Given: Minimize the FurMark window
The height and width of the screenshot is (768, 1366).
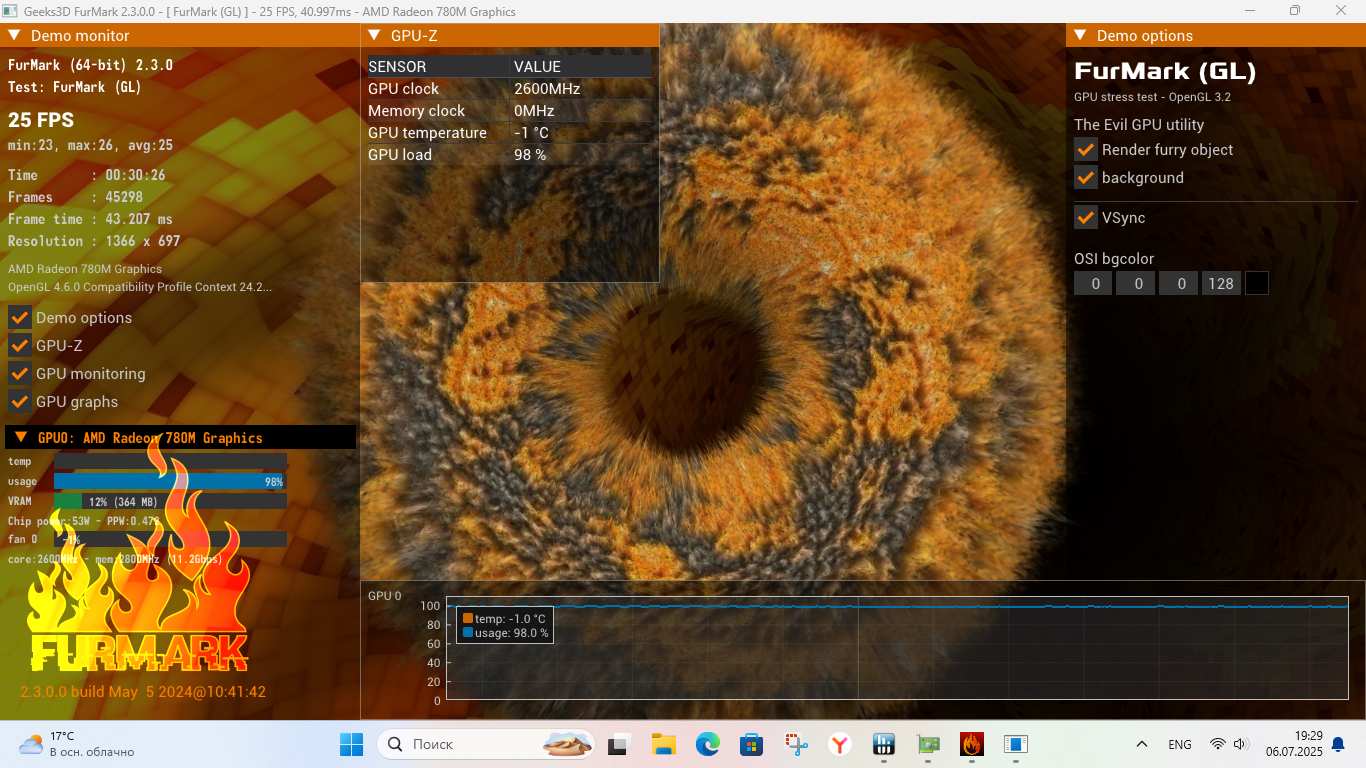Looking at the screenshot, I should tap(1250, 11).
